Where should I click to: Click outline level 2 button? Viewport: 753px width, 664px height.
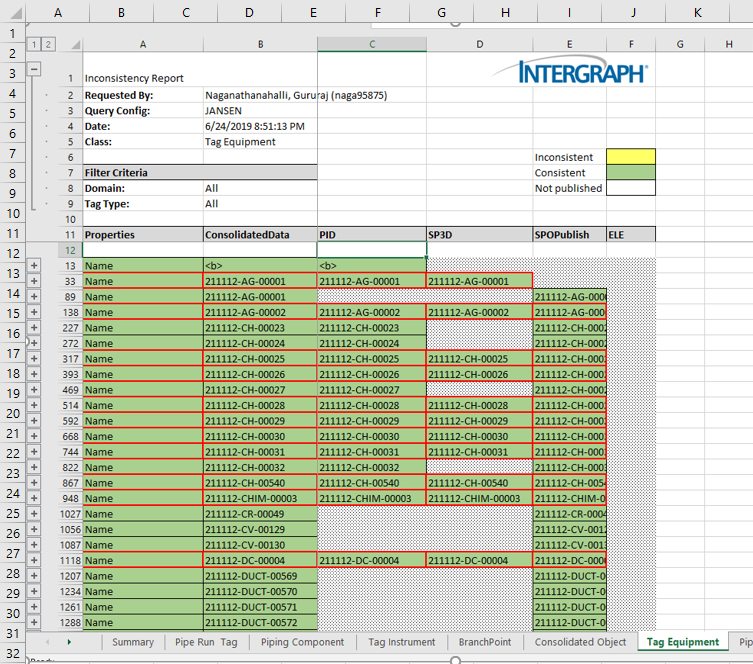tap(48, 45)
